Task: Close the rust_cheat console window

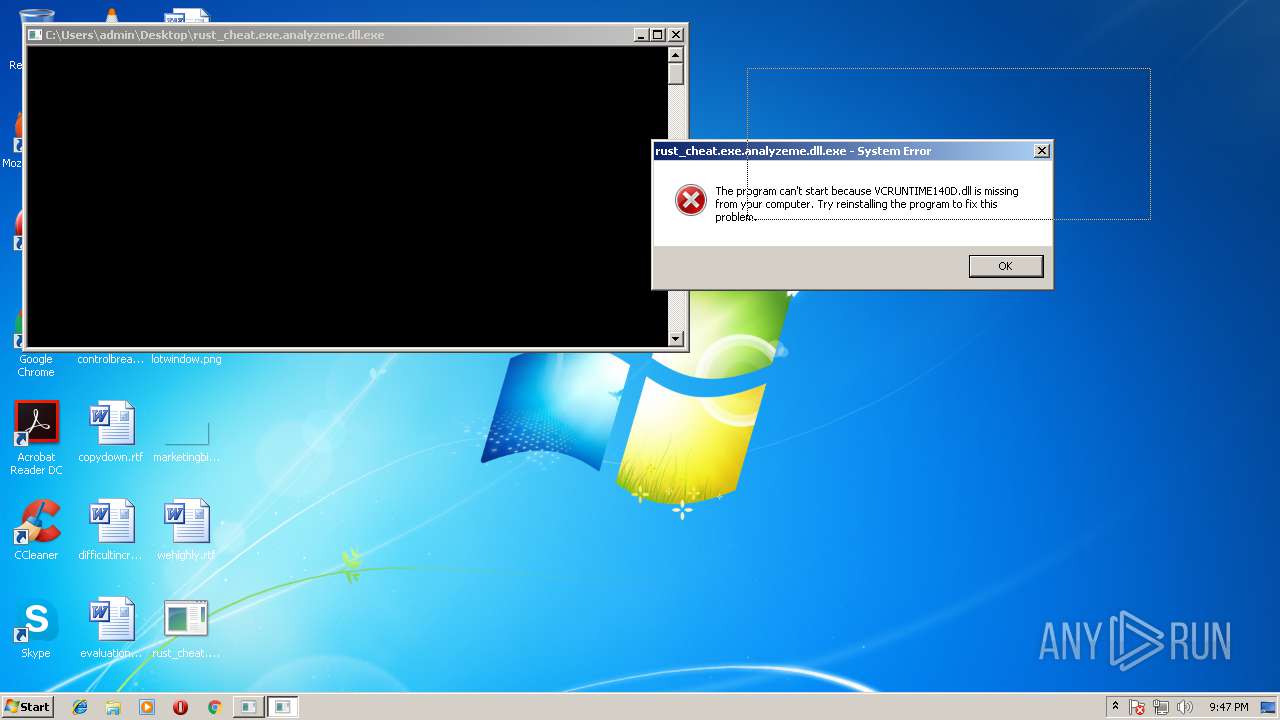Action: [675, 35]
